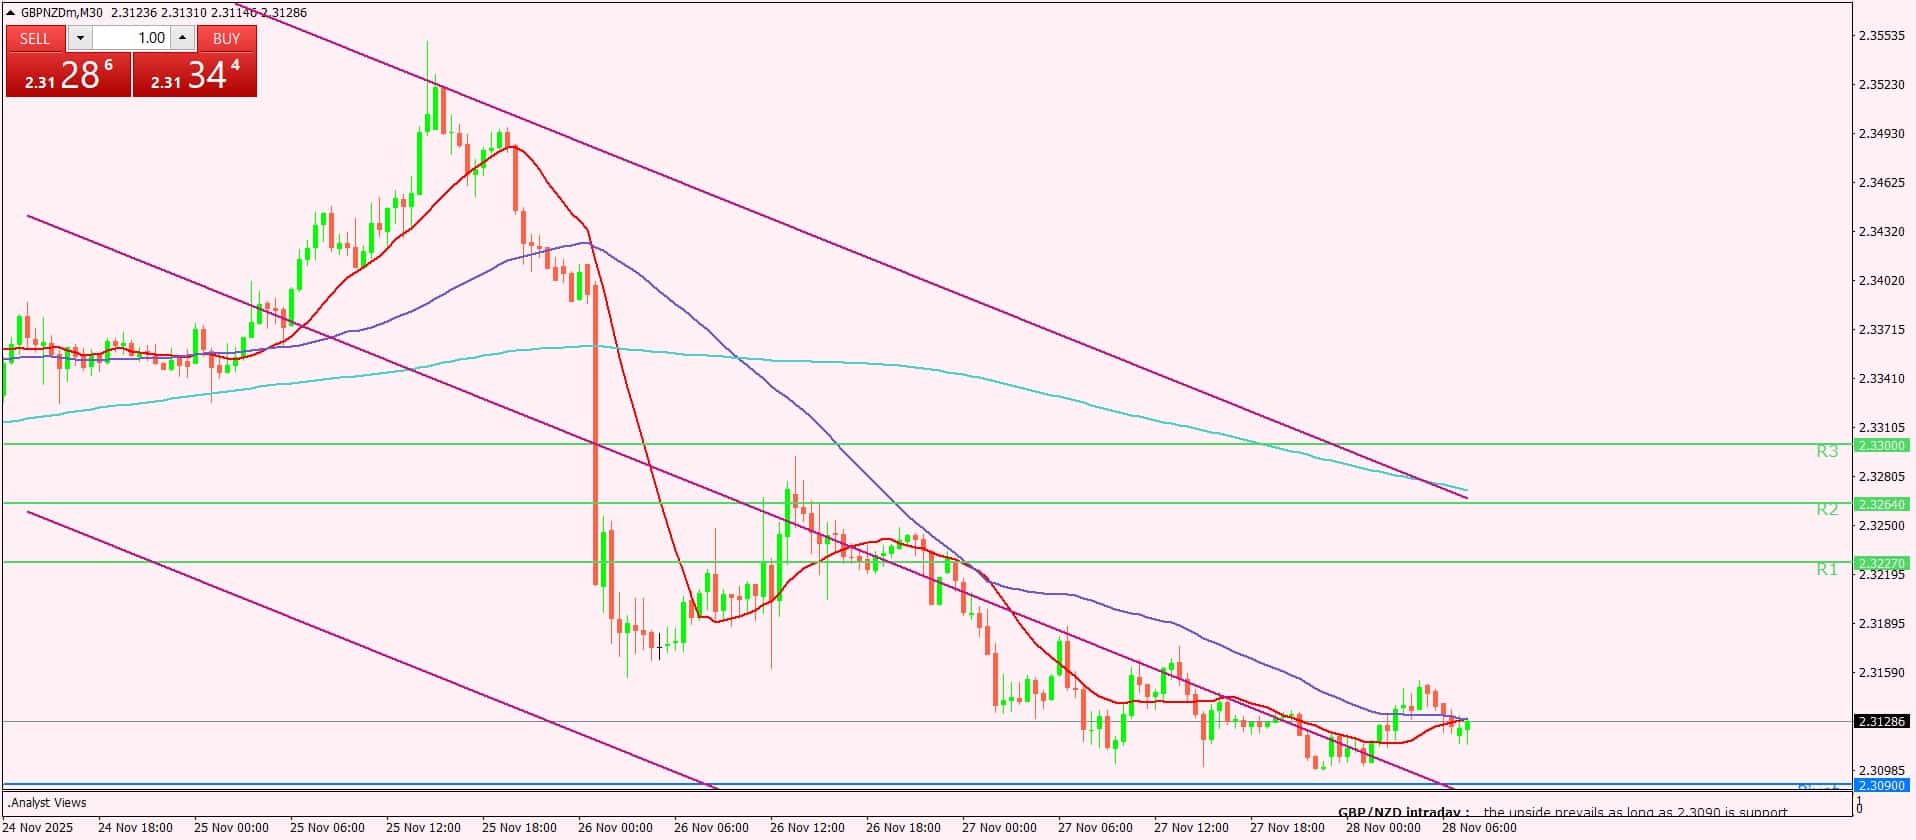The height and width of the screenshot is (840, 1916).
Task: Select the R2 resistance label
Action: point(1827,510)
